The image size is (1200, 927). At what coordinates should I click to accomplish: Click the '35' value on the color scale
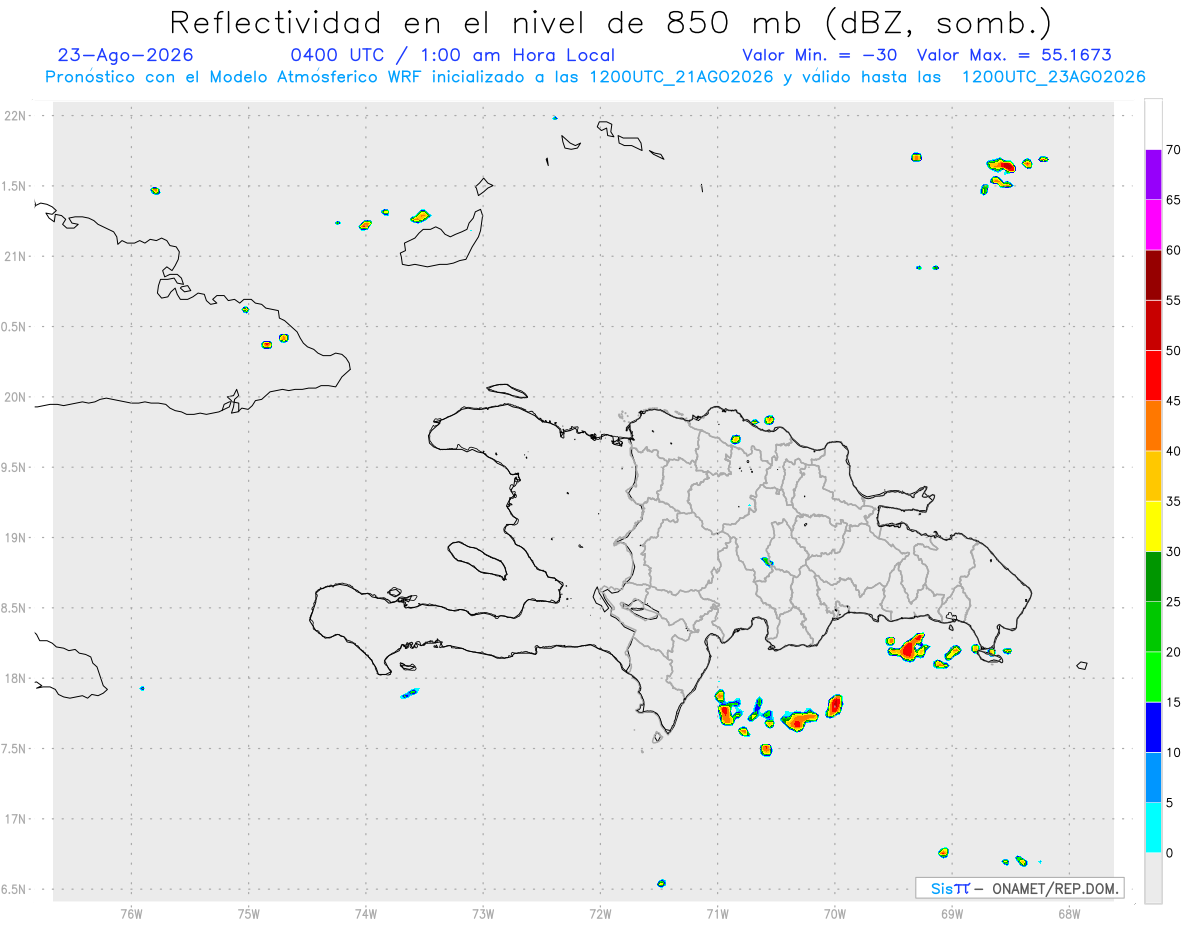pyautogui.click(x=1174, y=501)
